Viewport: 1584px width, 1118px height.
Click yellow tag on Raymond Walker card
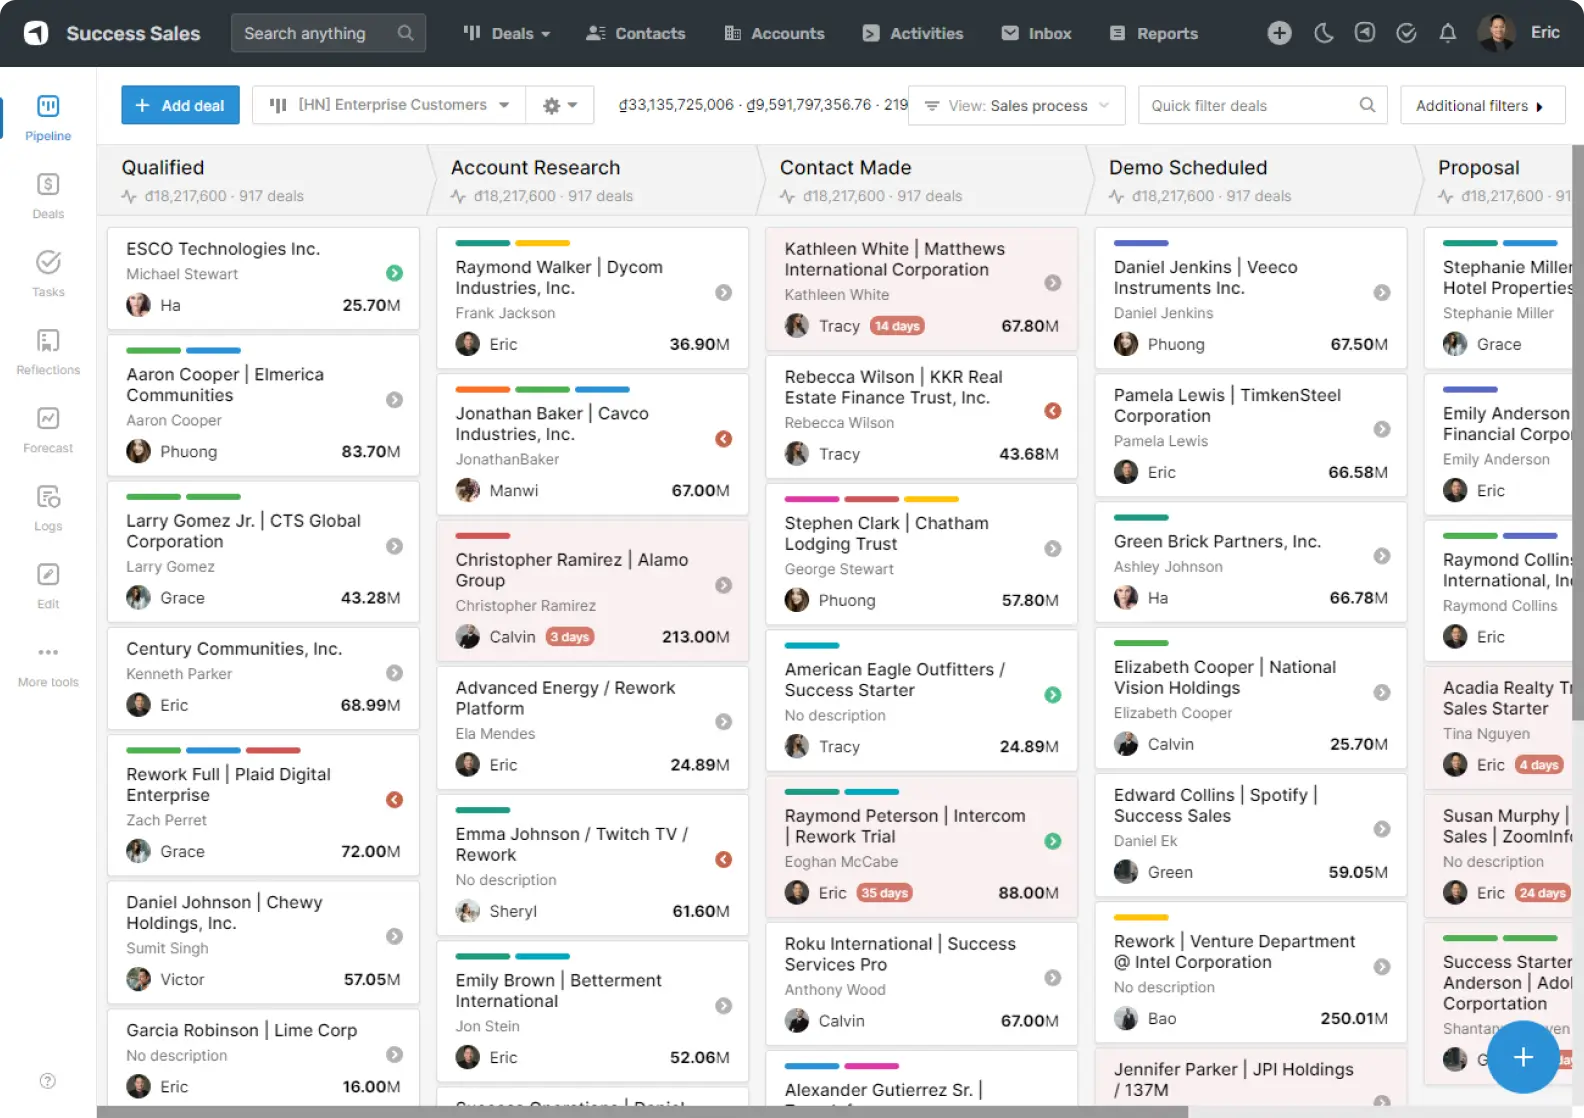[542, 243]
